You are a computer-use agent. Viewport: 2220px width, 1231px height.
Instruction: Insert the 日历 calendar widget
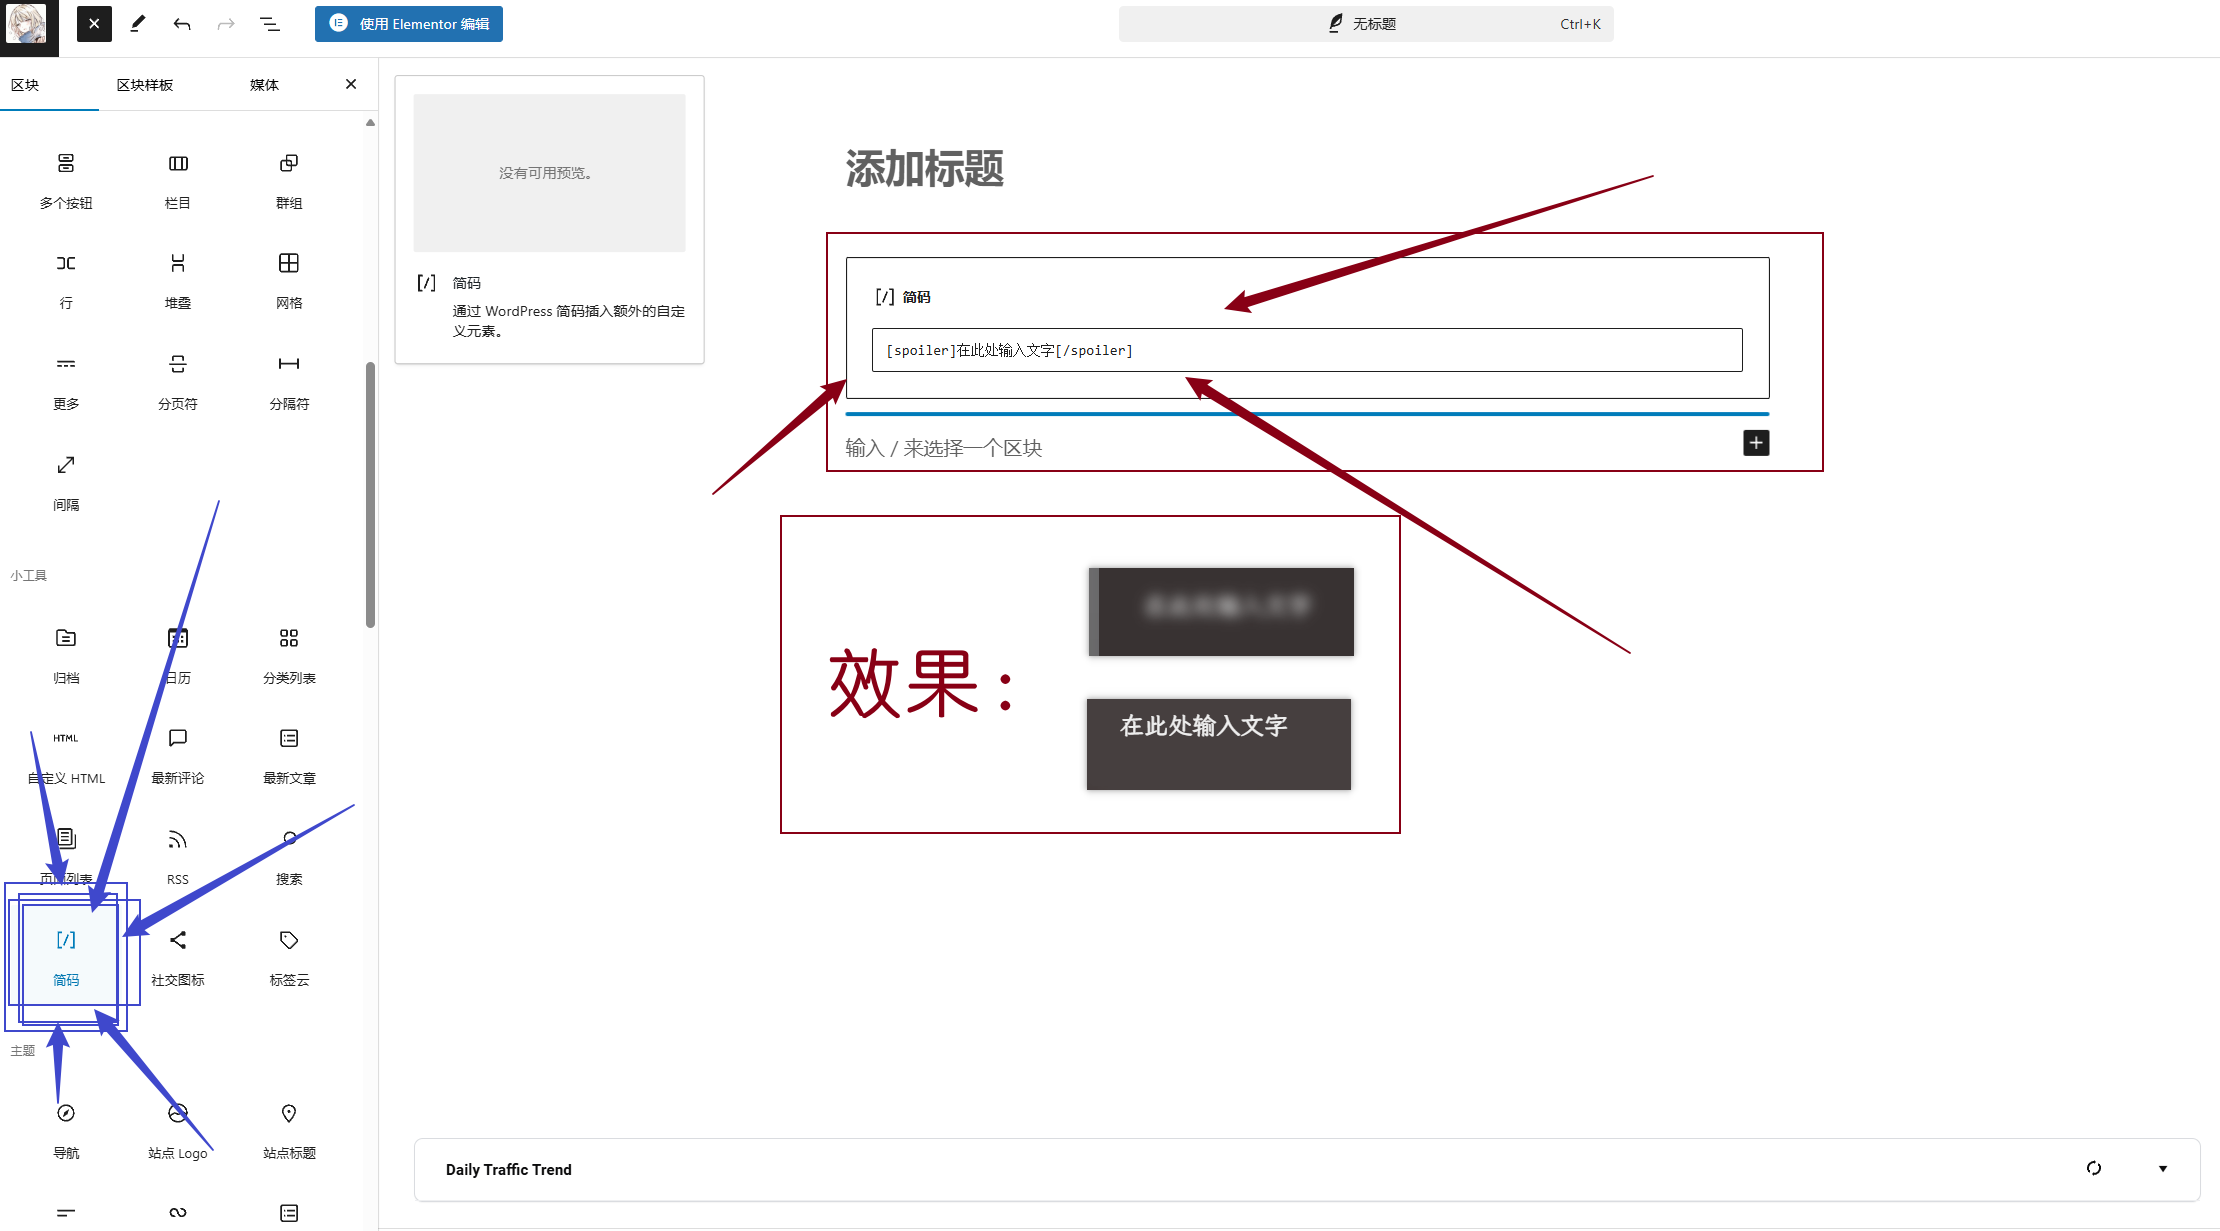pos(178,656)
